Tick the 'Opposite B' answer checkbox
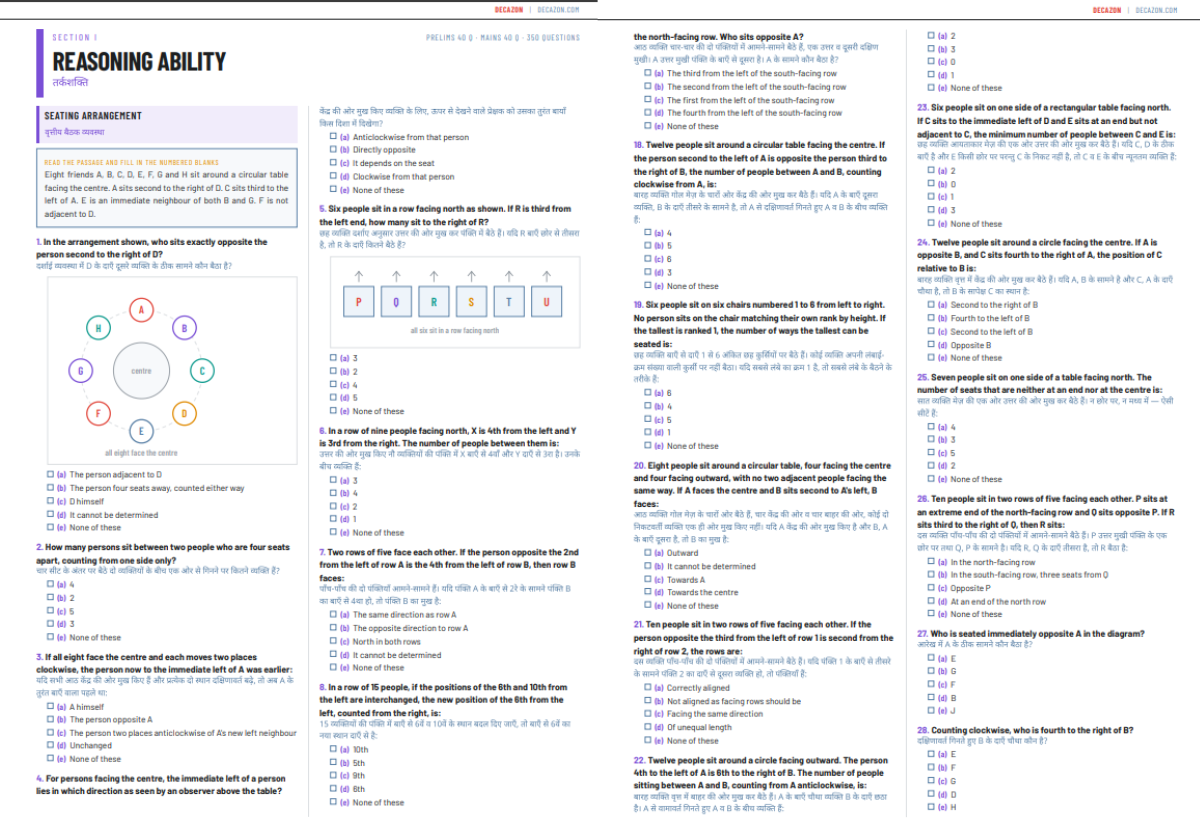 click(x=931, y=345)
